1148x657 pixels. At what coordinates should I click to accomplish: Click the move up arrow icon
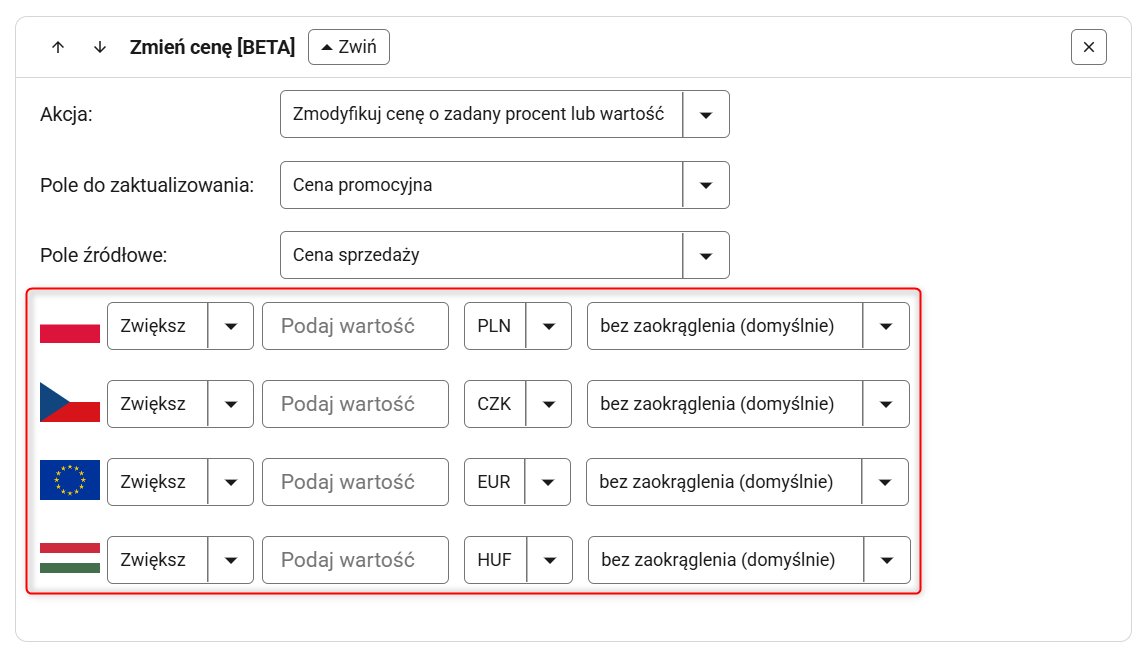tap(58, 47)
